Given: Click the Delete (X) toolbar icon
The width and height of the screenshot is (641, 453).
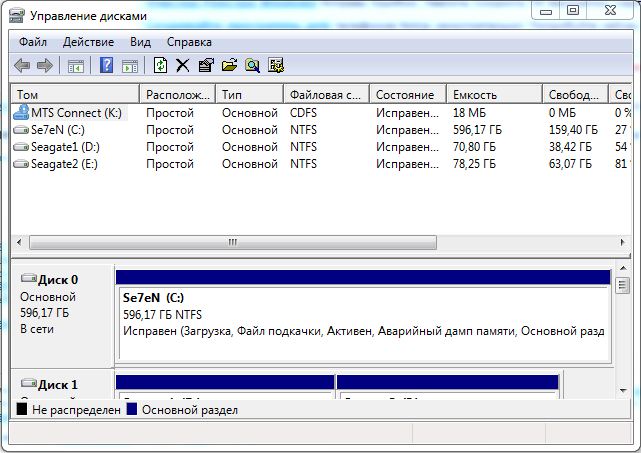Looking at the screenshot, I should click(x=183, y=66).
